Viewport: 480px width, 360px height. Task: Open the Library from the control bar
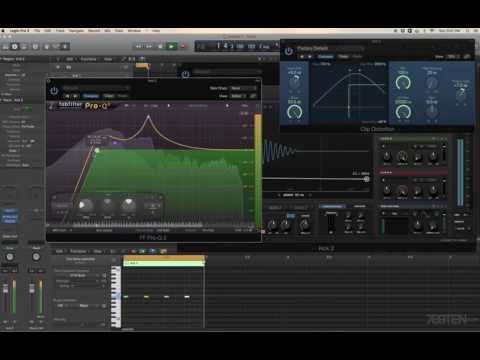(x=6, y=46)
